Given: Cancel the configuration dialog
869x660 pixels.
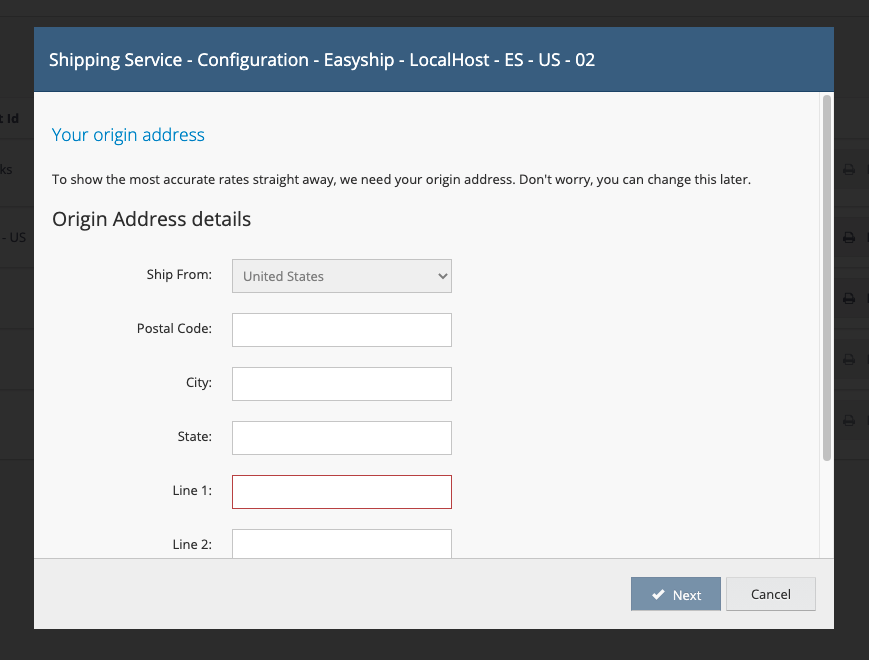Looking at the screenshot, I should coord(770,594).
